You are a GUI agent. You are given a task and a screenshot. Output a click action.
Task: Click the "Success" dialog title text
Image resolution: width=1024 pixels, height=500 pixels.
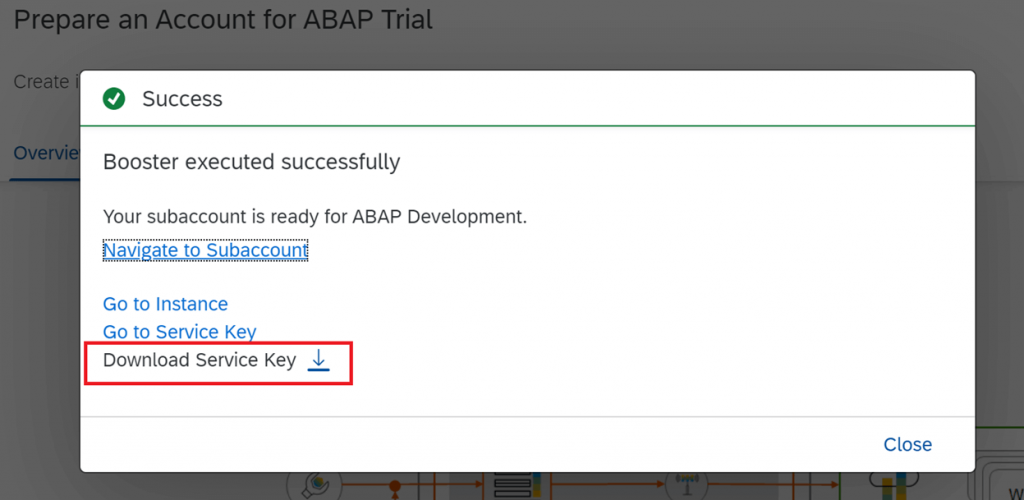click(182, 99)
